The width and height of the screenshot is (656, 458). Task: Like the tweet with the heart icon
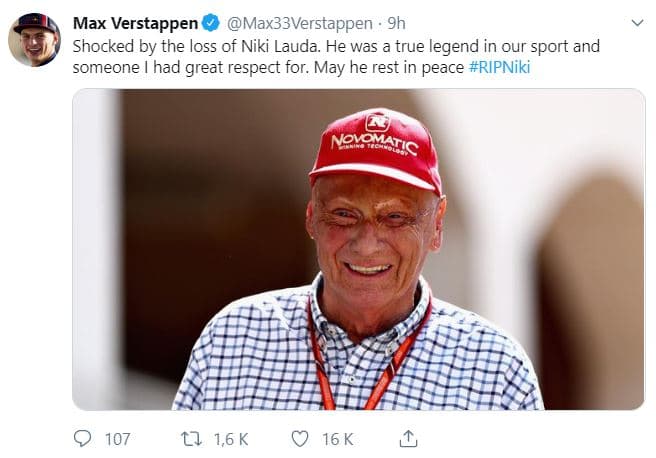[x=299, y=438]
